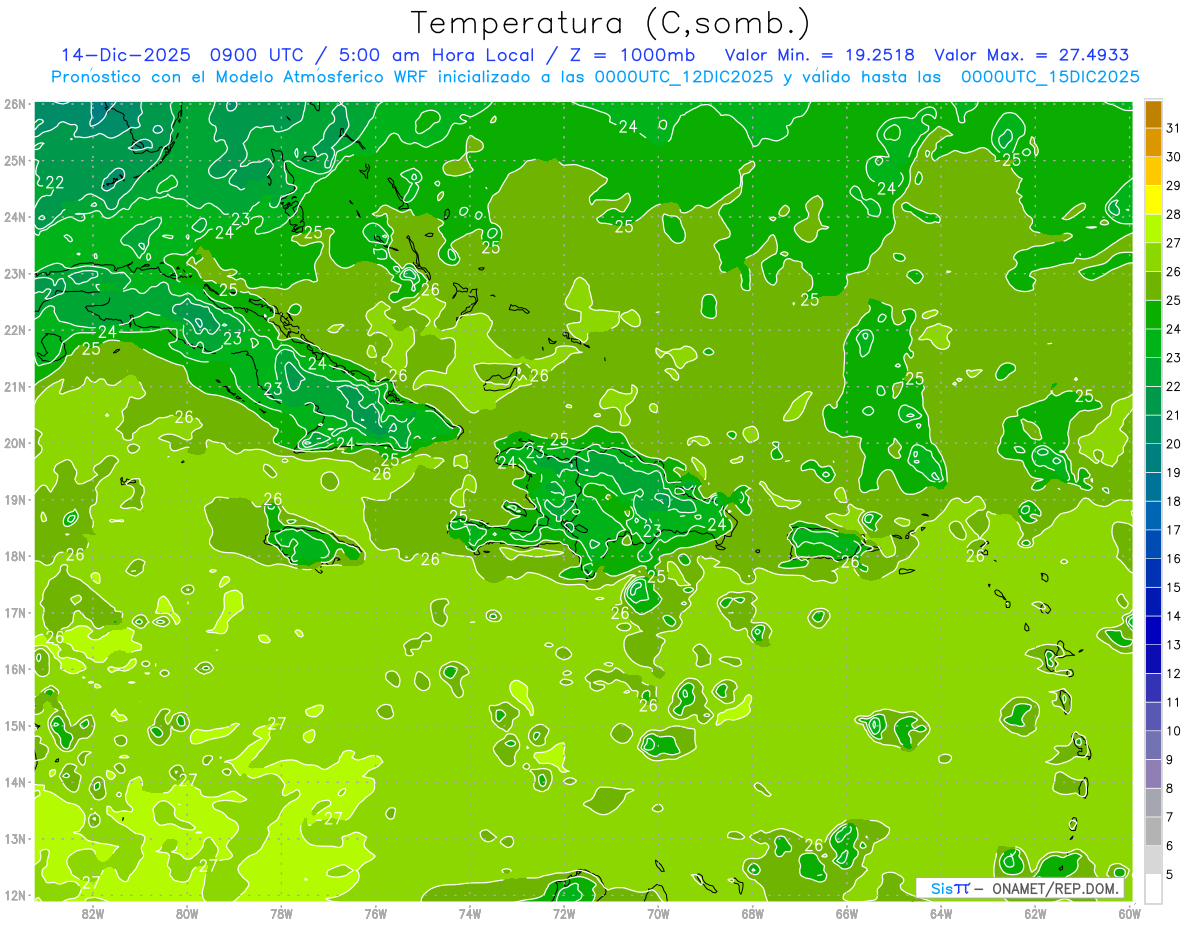This screenshot has height=927, width=1200.
Task: Click the orange color bar segment between 30 and 31
Action: [1153, 143]
